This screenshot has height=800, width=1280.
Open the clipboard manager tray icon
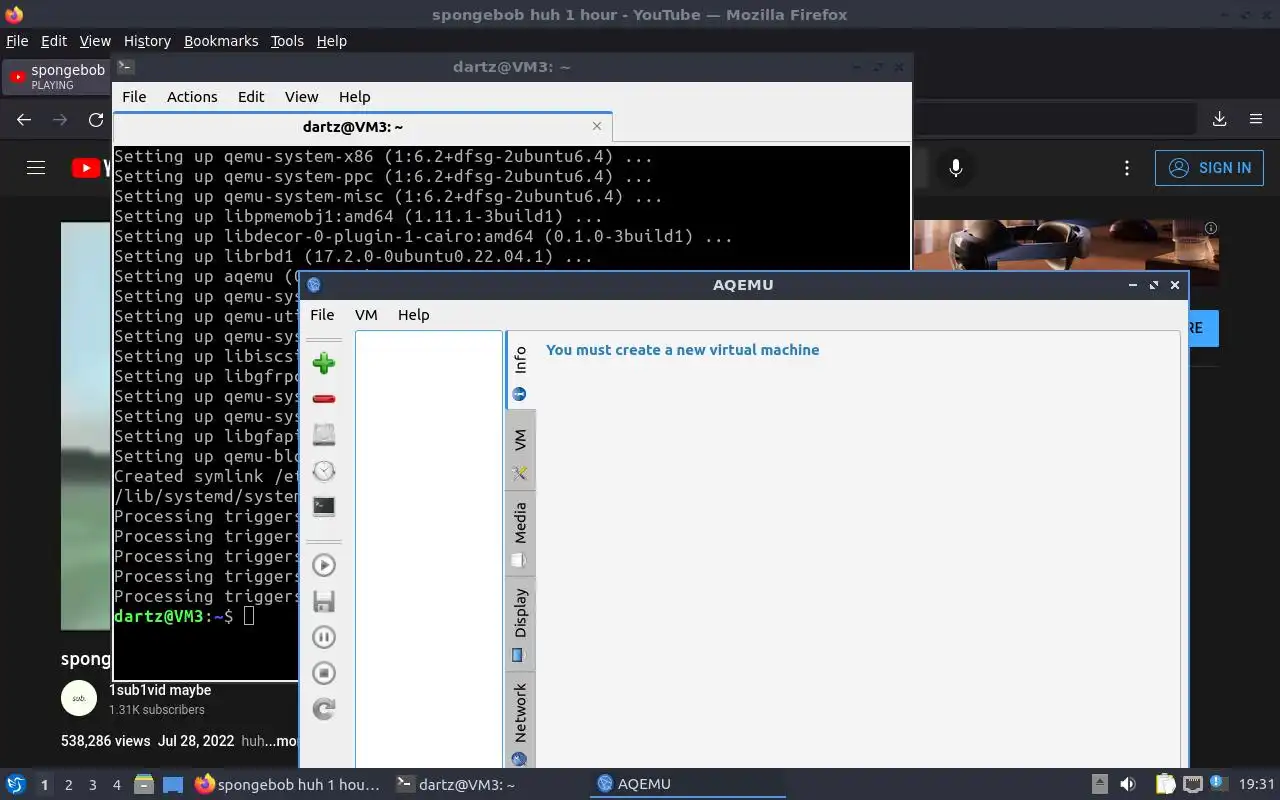click(1165, 784)
